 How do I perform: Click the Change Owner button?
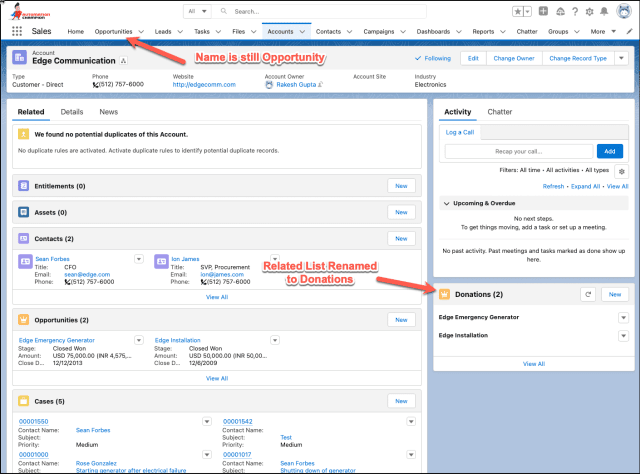(517, 58)
